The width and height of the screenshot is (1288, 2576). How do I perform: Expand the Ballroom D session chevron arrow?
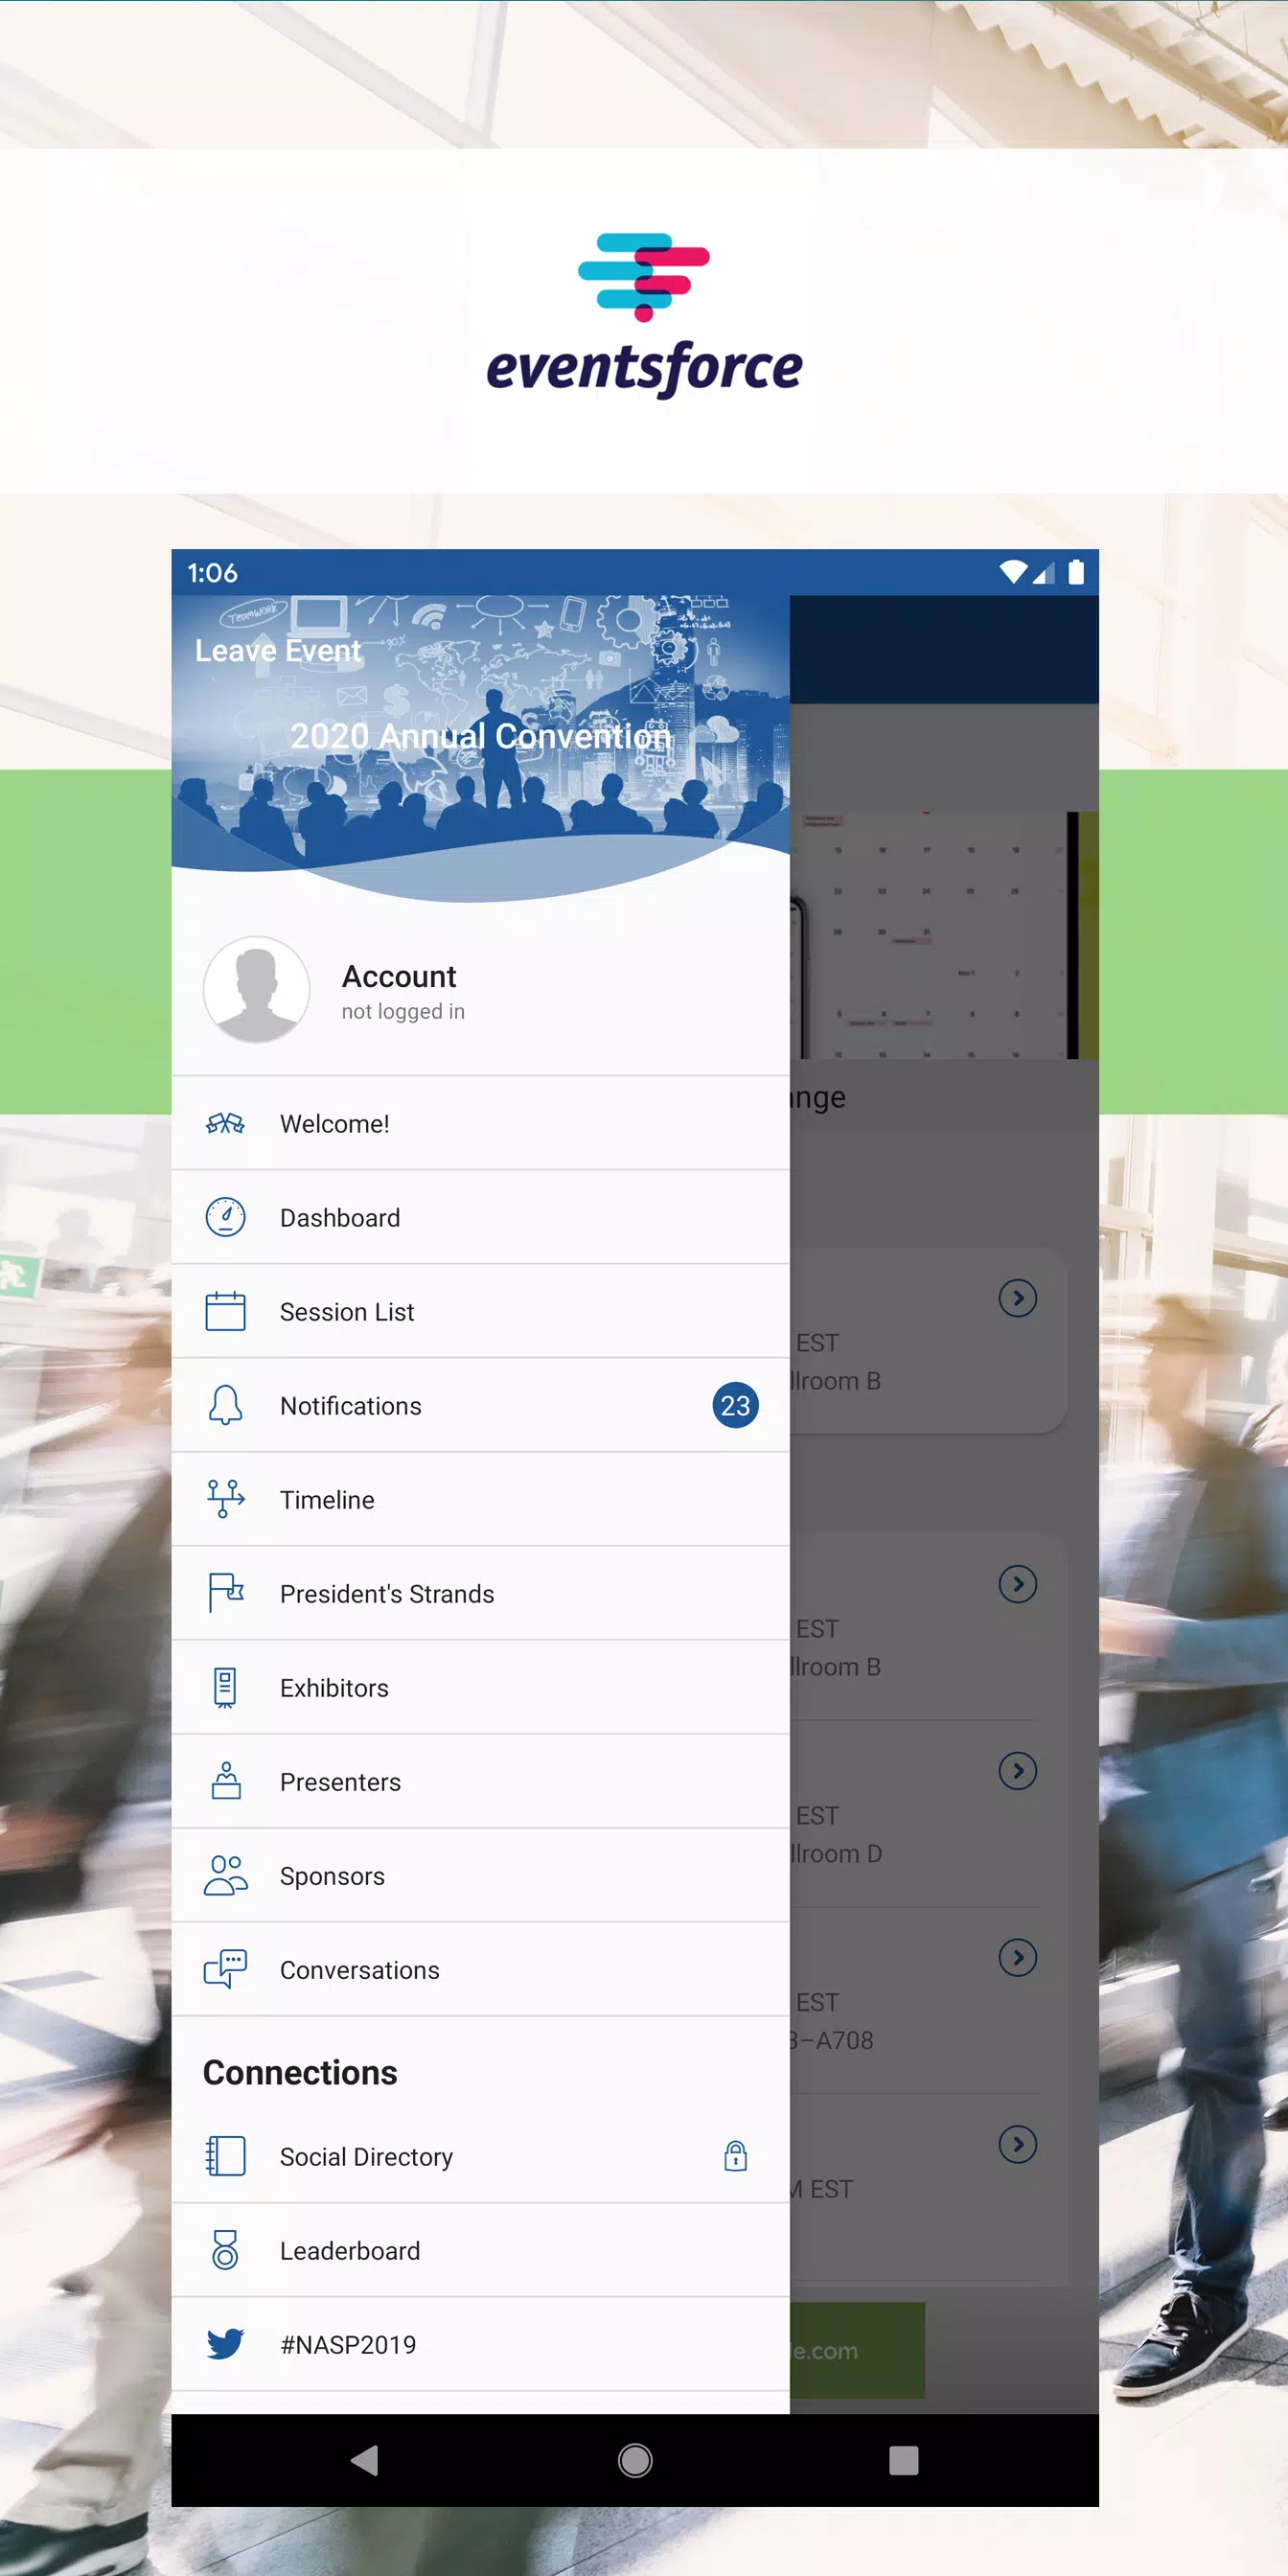[x=1017, y=1771]
